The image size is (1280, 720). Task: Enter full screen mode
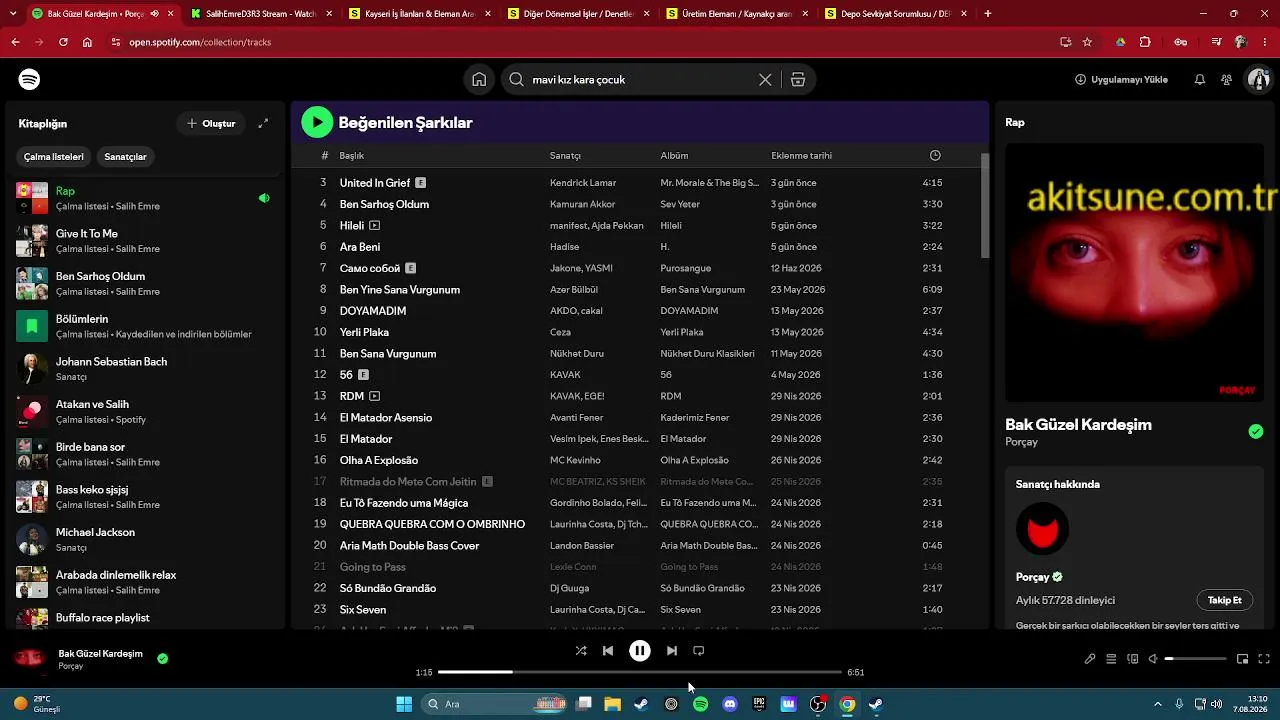coord(1264,659)
